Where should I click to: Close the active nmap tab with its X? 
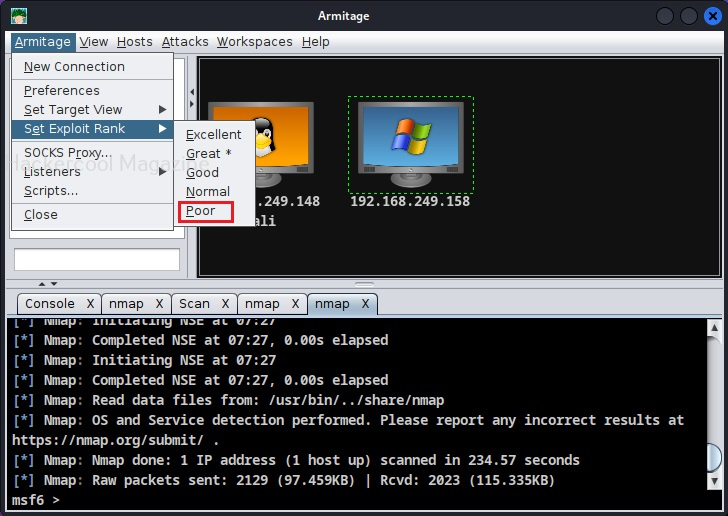pos(365,304)
